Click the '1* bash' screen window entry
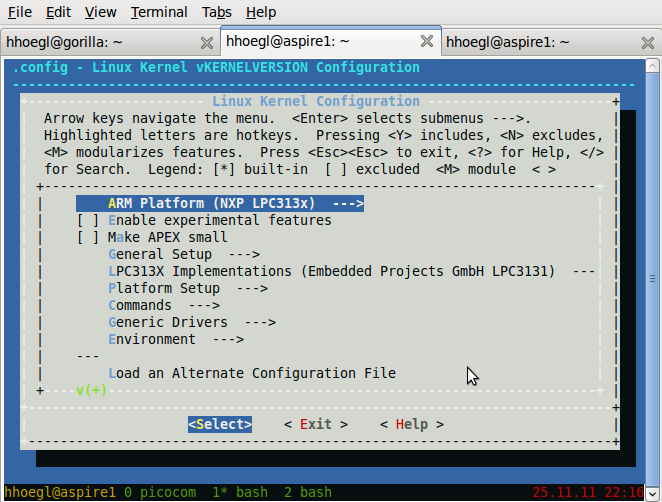 pos(240,493)
